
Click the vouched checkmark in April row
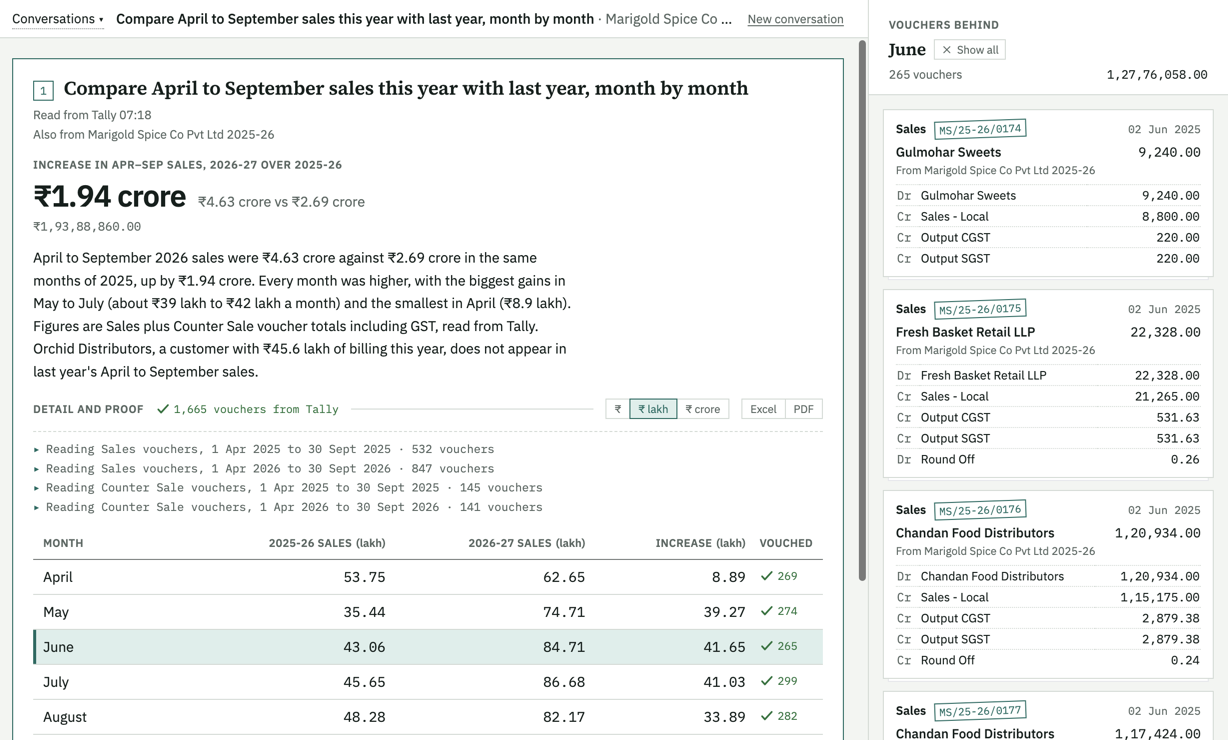(767, 576)
